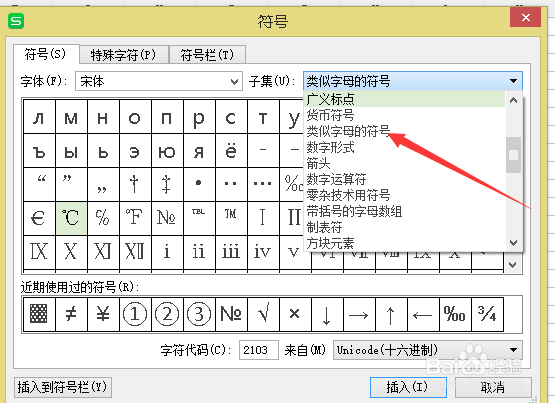Pick recently used square root √ symbol

[x=263, y=314]
